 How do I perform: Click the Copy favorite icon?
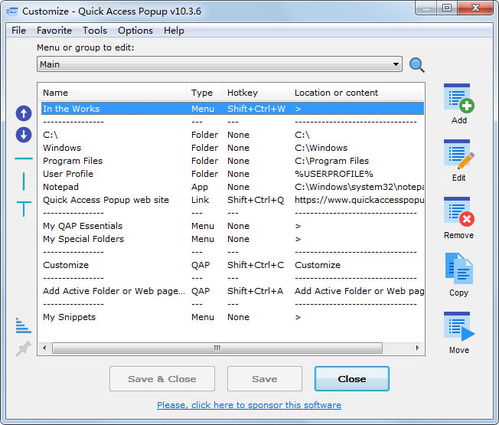click(x=459, y=269)
